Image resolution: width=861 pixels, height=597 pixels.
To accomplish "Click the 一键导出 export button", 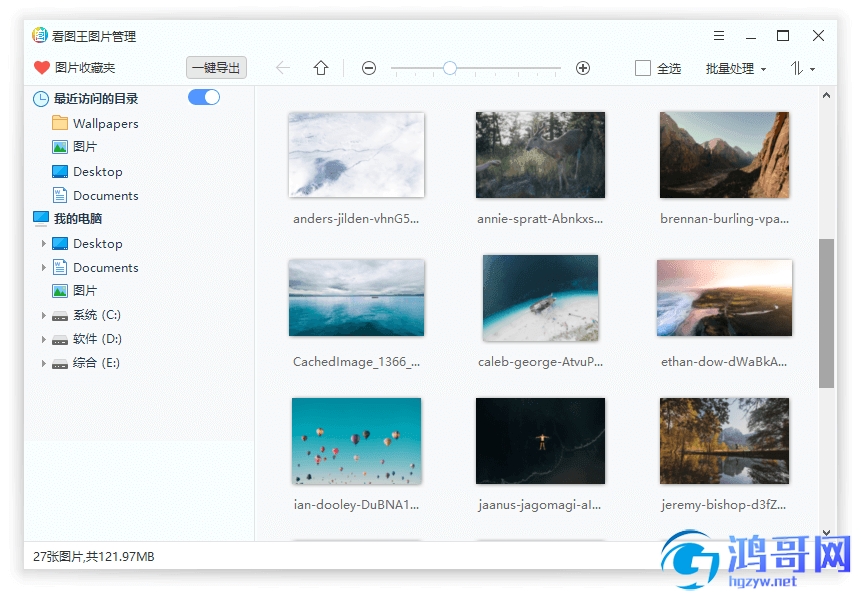I will (x=216, y=68).
